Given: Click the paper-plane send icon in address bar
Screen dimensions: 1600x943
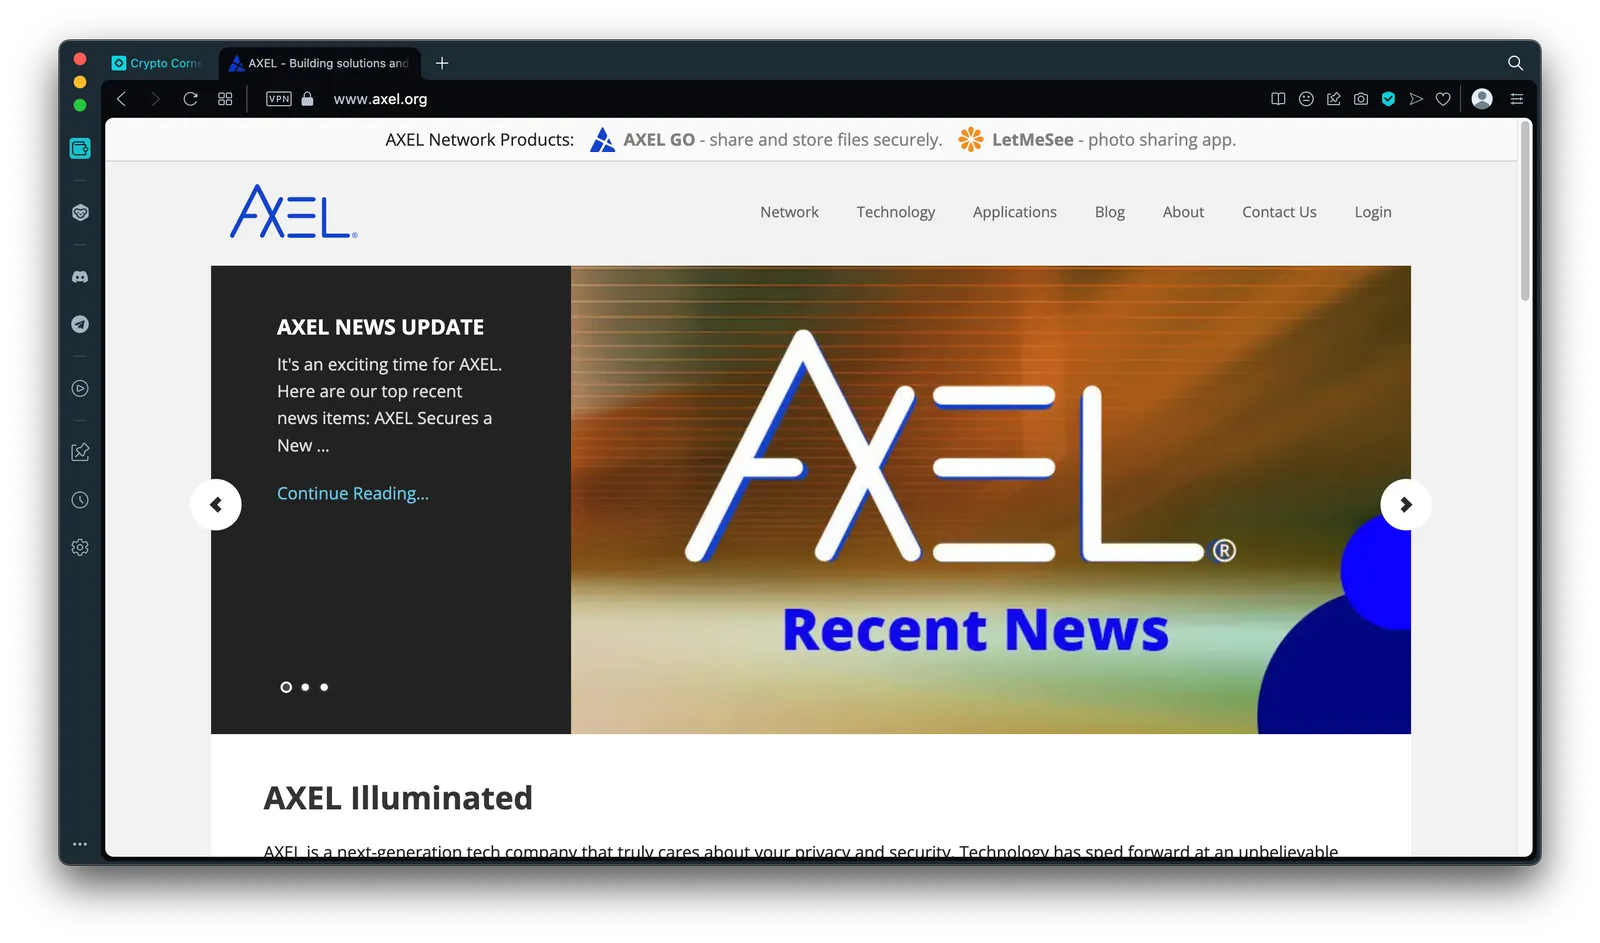Looking at the screenshot, I should coord(1416,99).
